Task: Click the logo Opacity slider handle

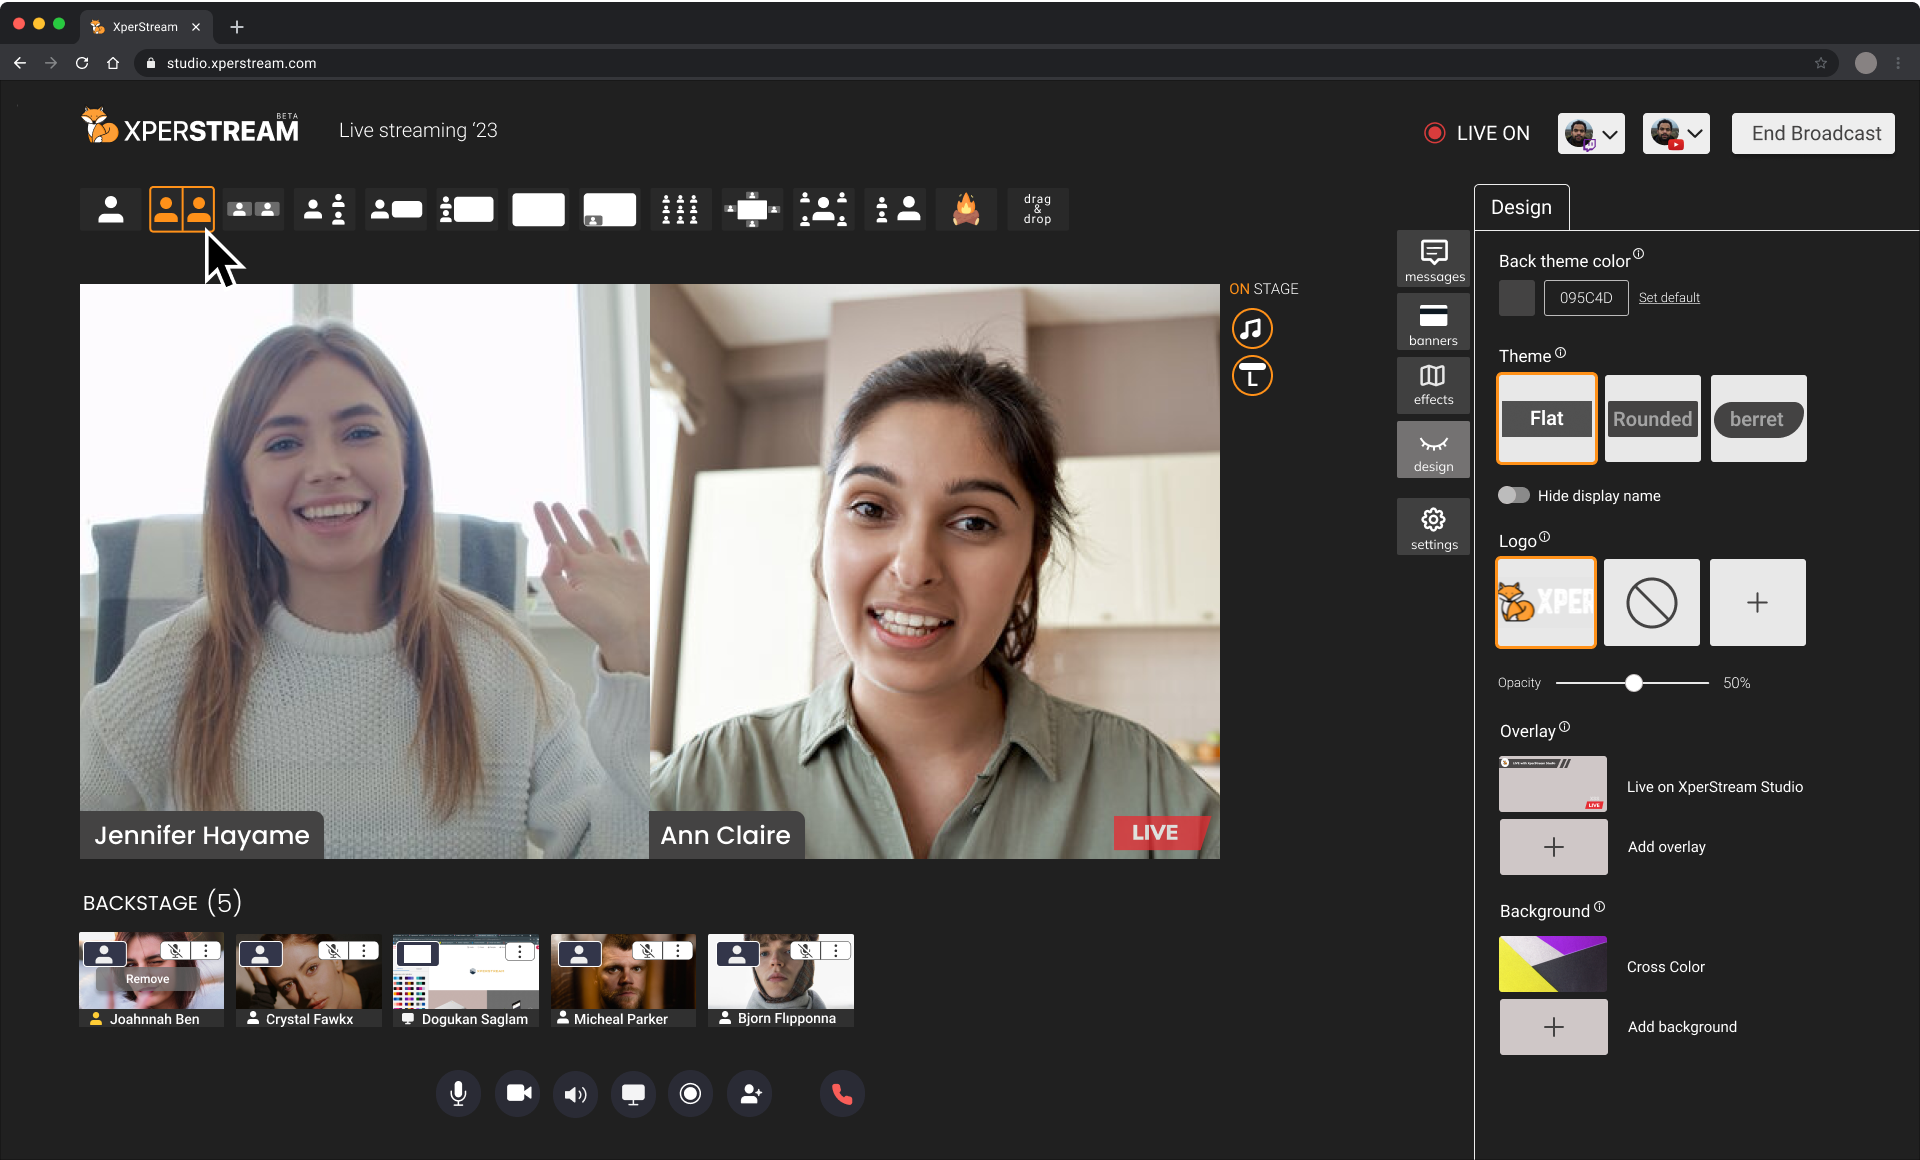Action: (x=1634, y=683)
